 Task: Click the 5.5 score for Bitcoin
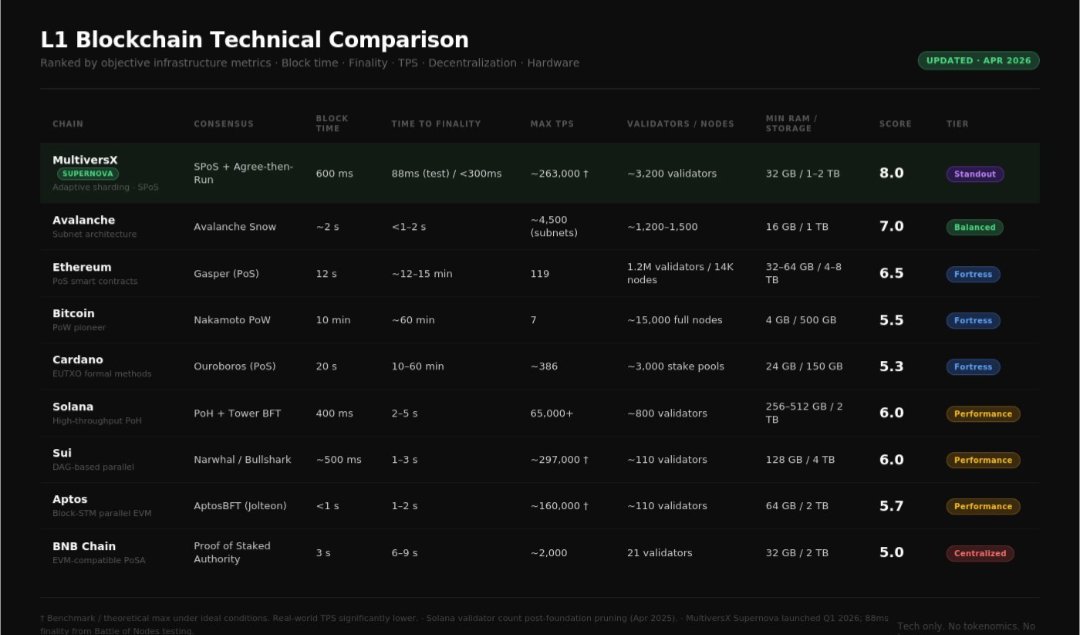tap(891, 320)
